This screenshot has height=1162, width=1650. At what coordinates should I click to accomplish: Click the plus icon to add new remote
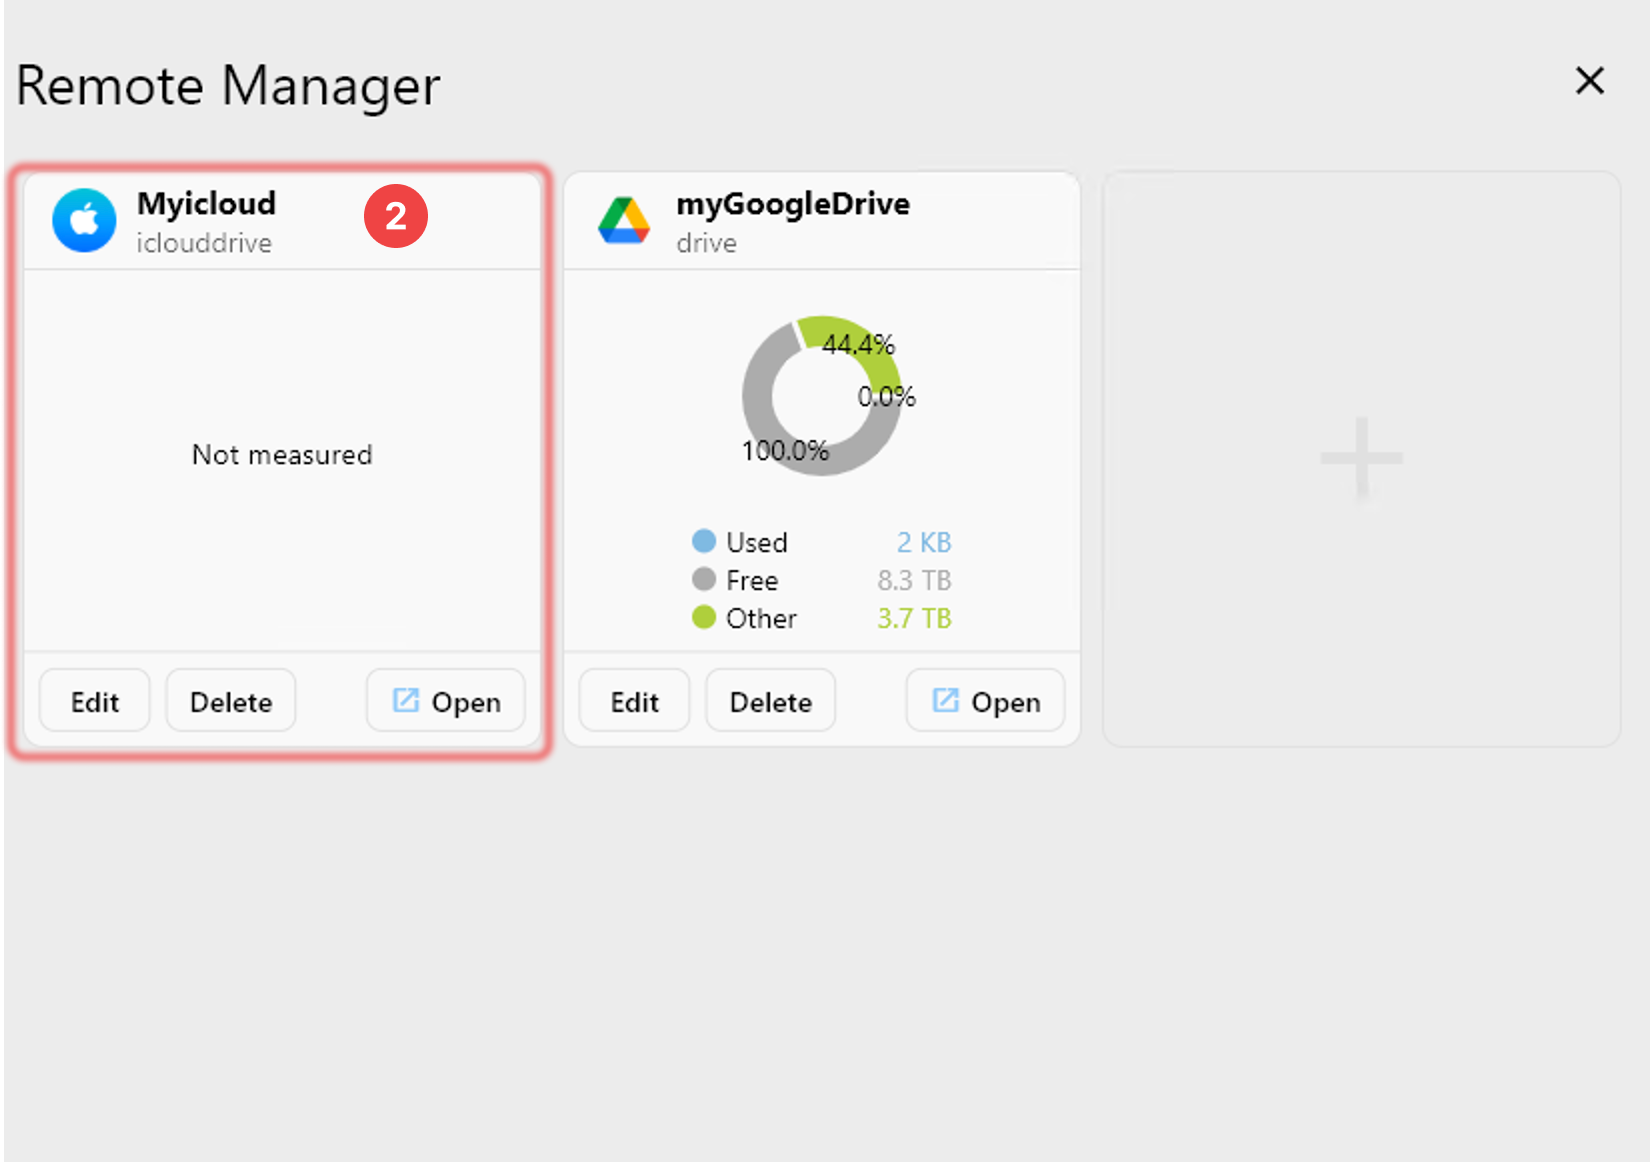(1360, 458)
